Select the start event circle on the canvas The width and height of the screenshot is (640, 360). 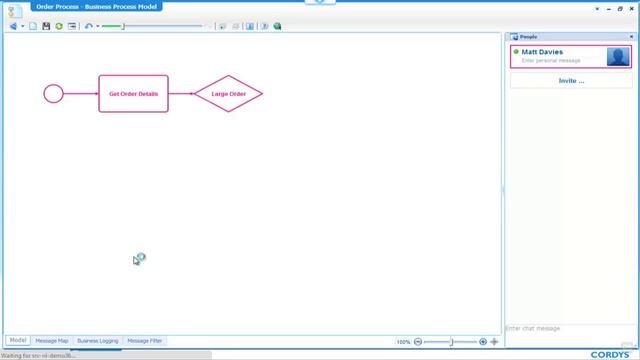(53, 93)
